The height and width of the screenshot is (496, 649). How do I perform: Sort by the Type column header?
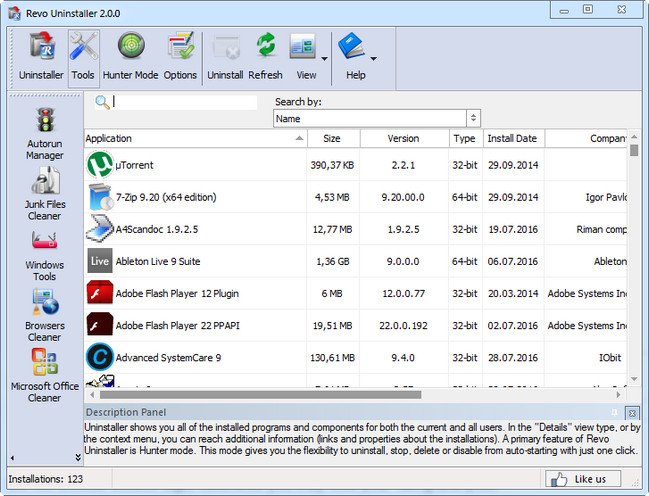[x=465, y=139]
